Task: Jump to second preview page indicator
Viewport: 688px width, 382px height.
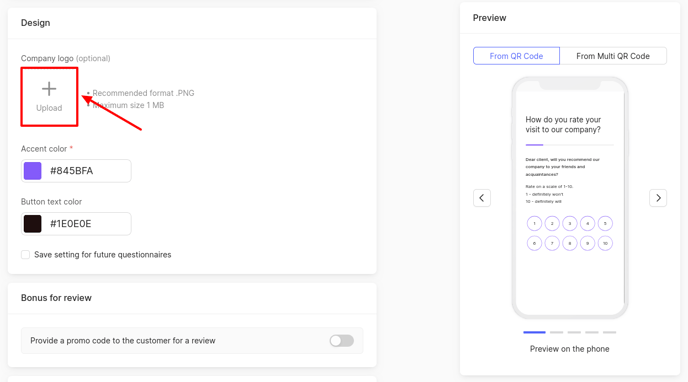Action: click(556, 332)
